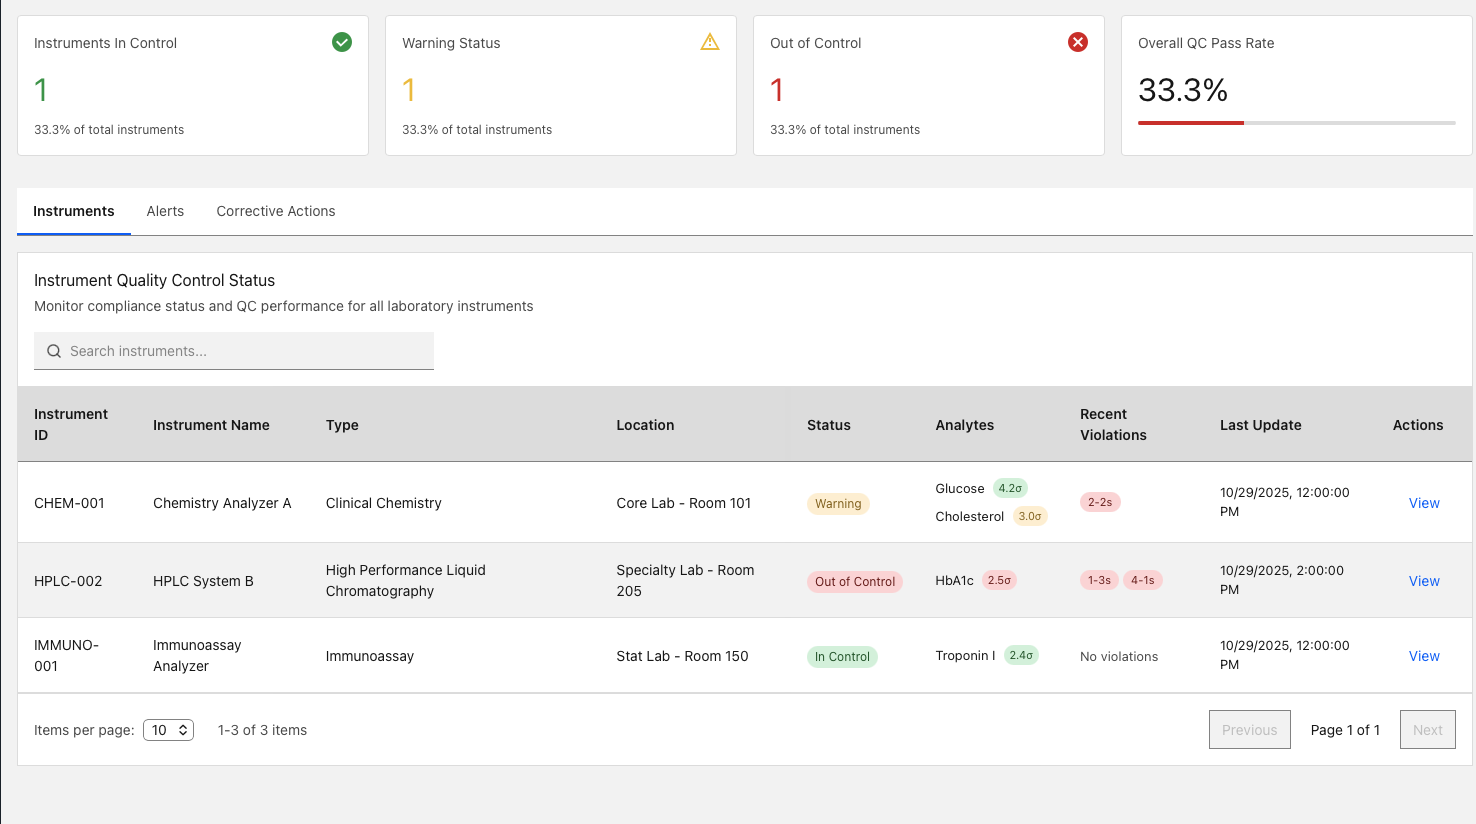Click the yellow warning triangle icon

pos(710,42)
